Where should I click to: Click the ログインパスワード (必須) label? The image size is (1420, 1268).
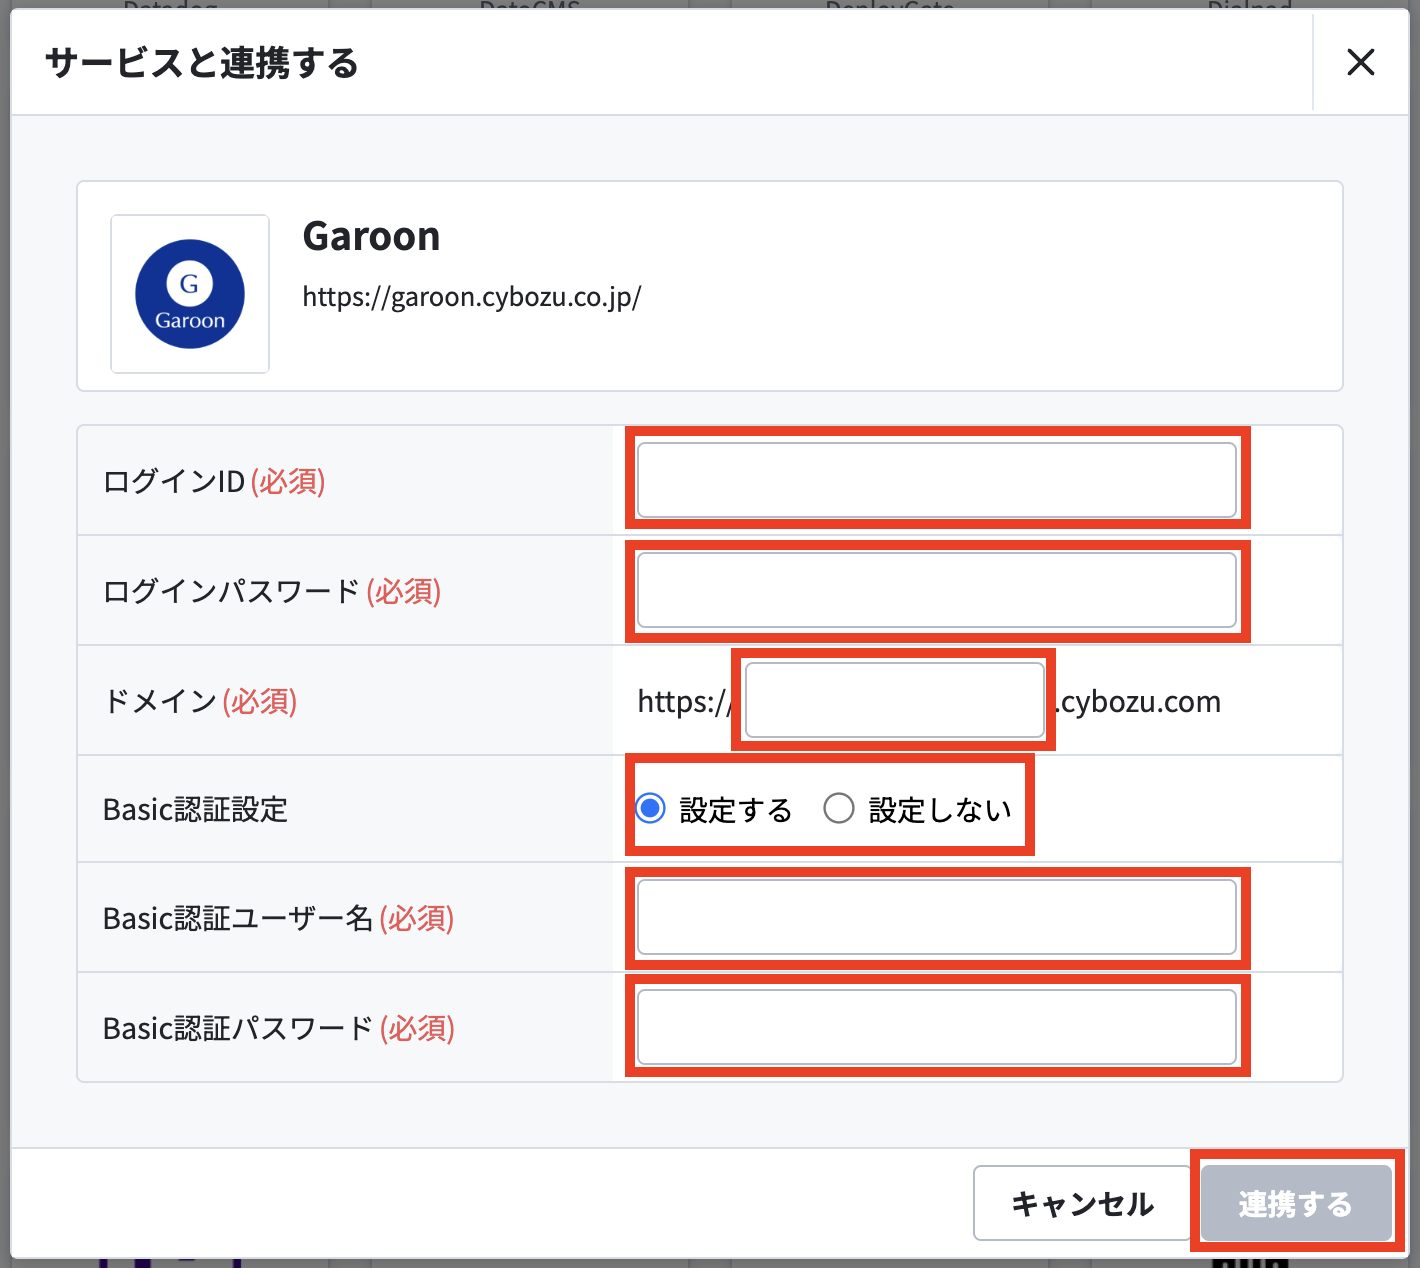click(x=272, y=591)
